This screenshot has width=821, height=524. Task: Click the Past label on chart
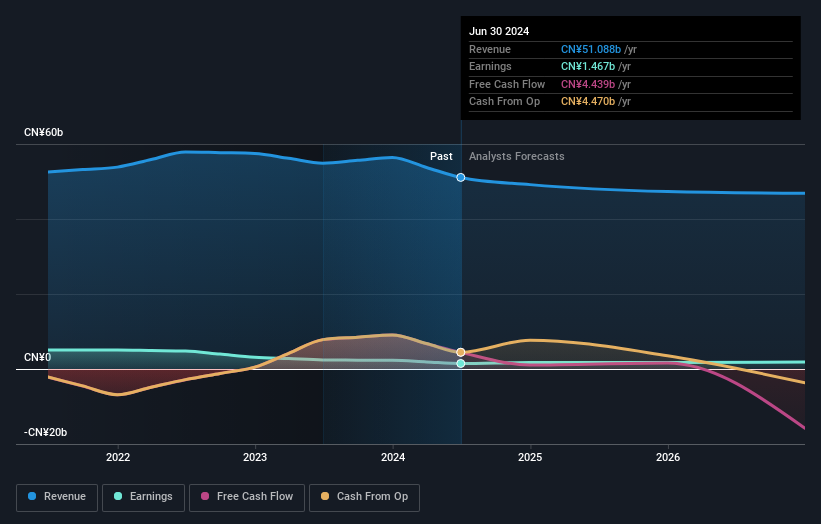pyautogui.click(x=441, y=156)
